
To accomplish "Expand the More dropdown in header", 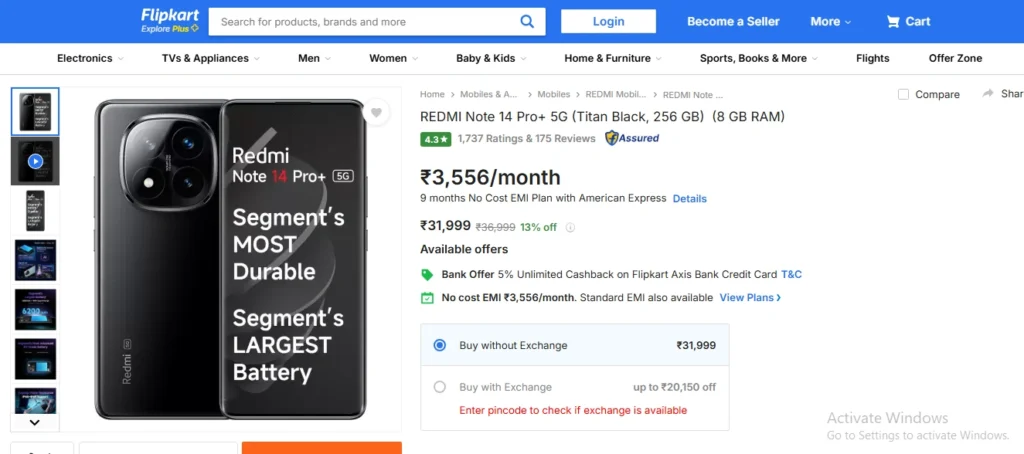I will coord(831,22).
